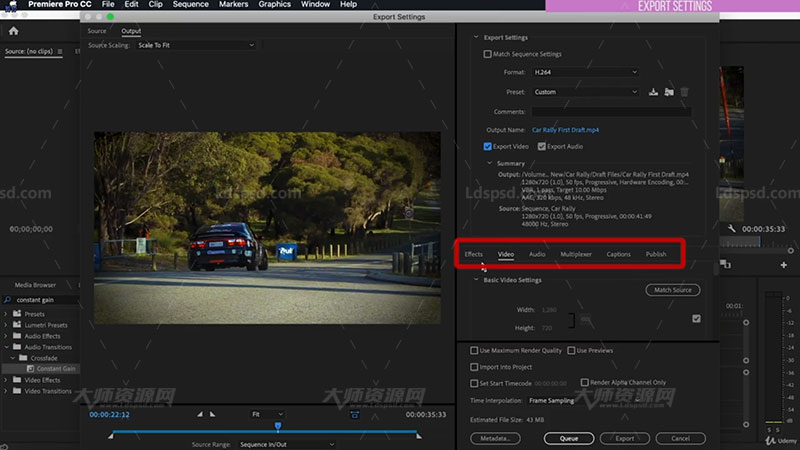
Task: Enable Match Sequence Settings checkbox
Action: 487,54
